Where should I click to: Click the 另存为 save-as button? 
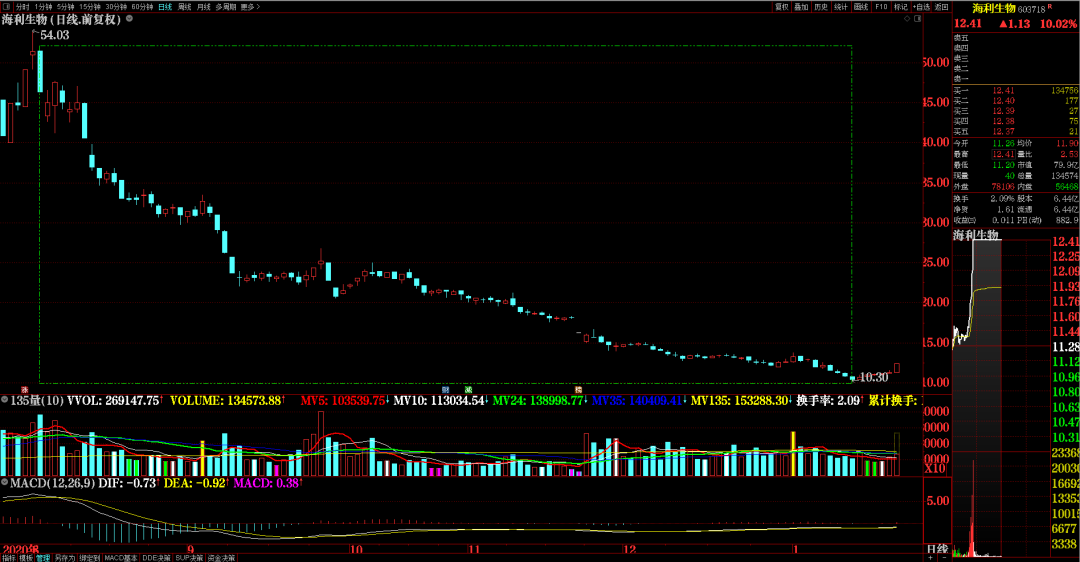point(65,558)
